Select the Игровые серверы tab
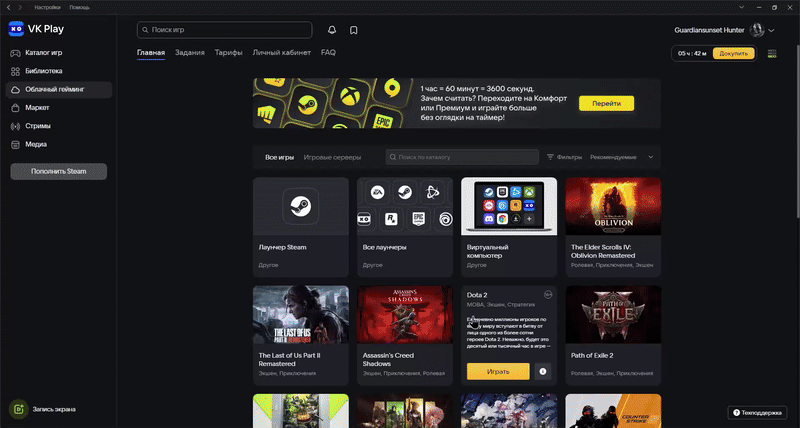Screen dimensions: 800x428 pyautogui.click(x=332, y=157)
